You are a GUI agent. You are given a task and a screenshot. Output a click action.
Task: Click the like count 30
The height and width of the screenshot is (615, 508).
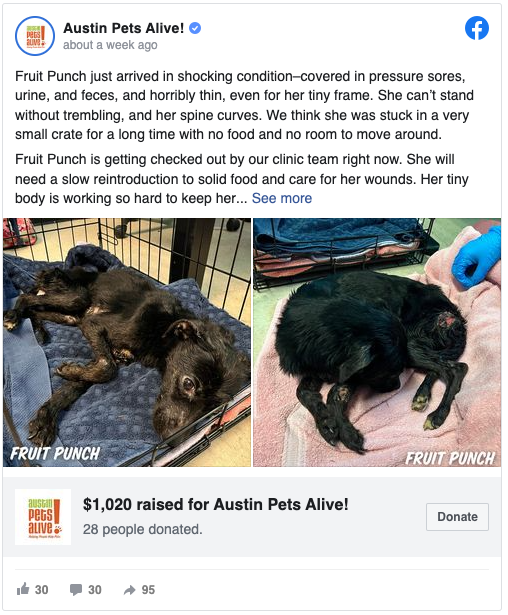tap(42, 590)
